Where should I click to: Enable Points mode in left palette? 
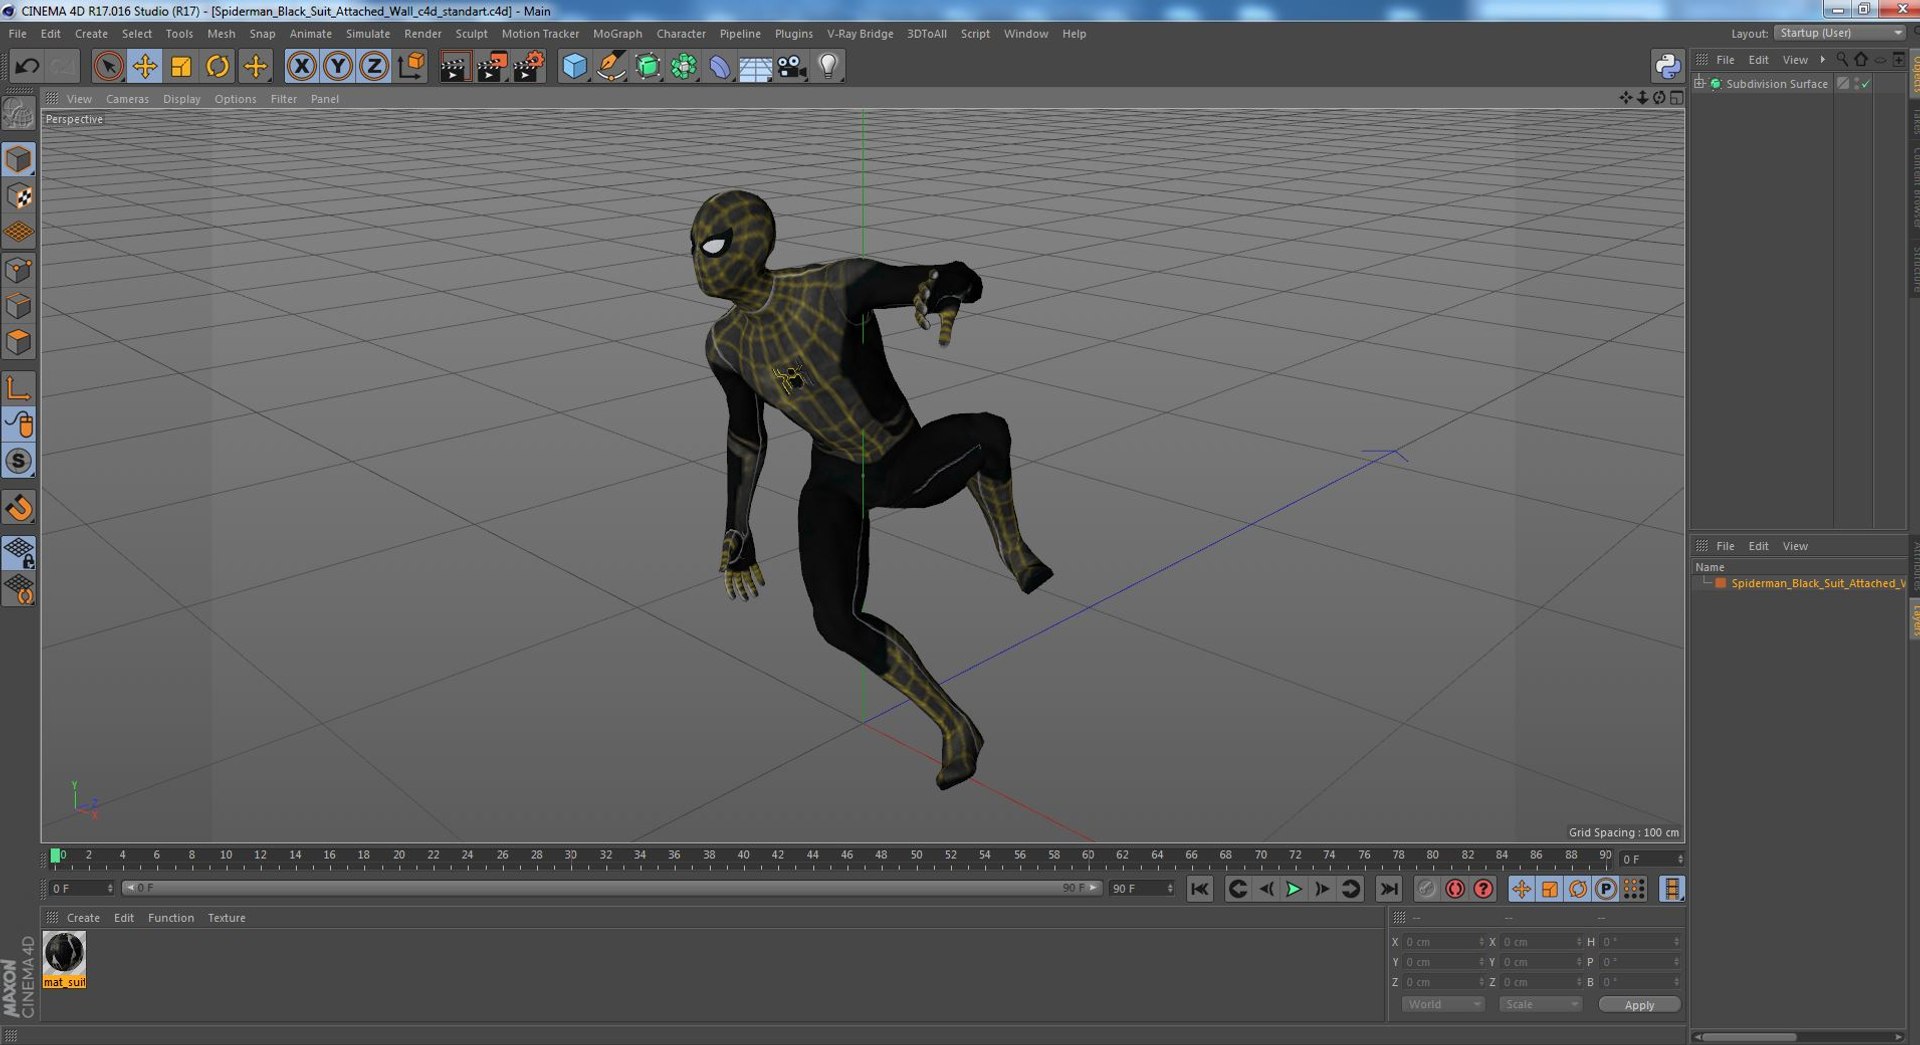click(x=19, y=270)
